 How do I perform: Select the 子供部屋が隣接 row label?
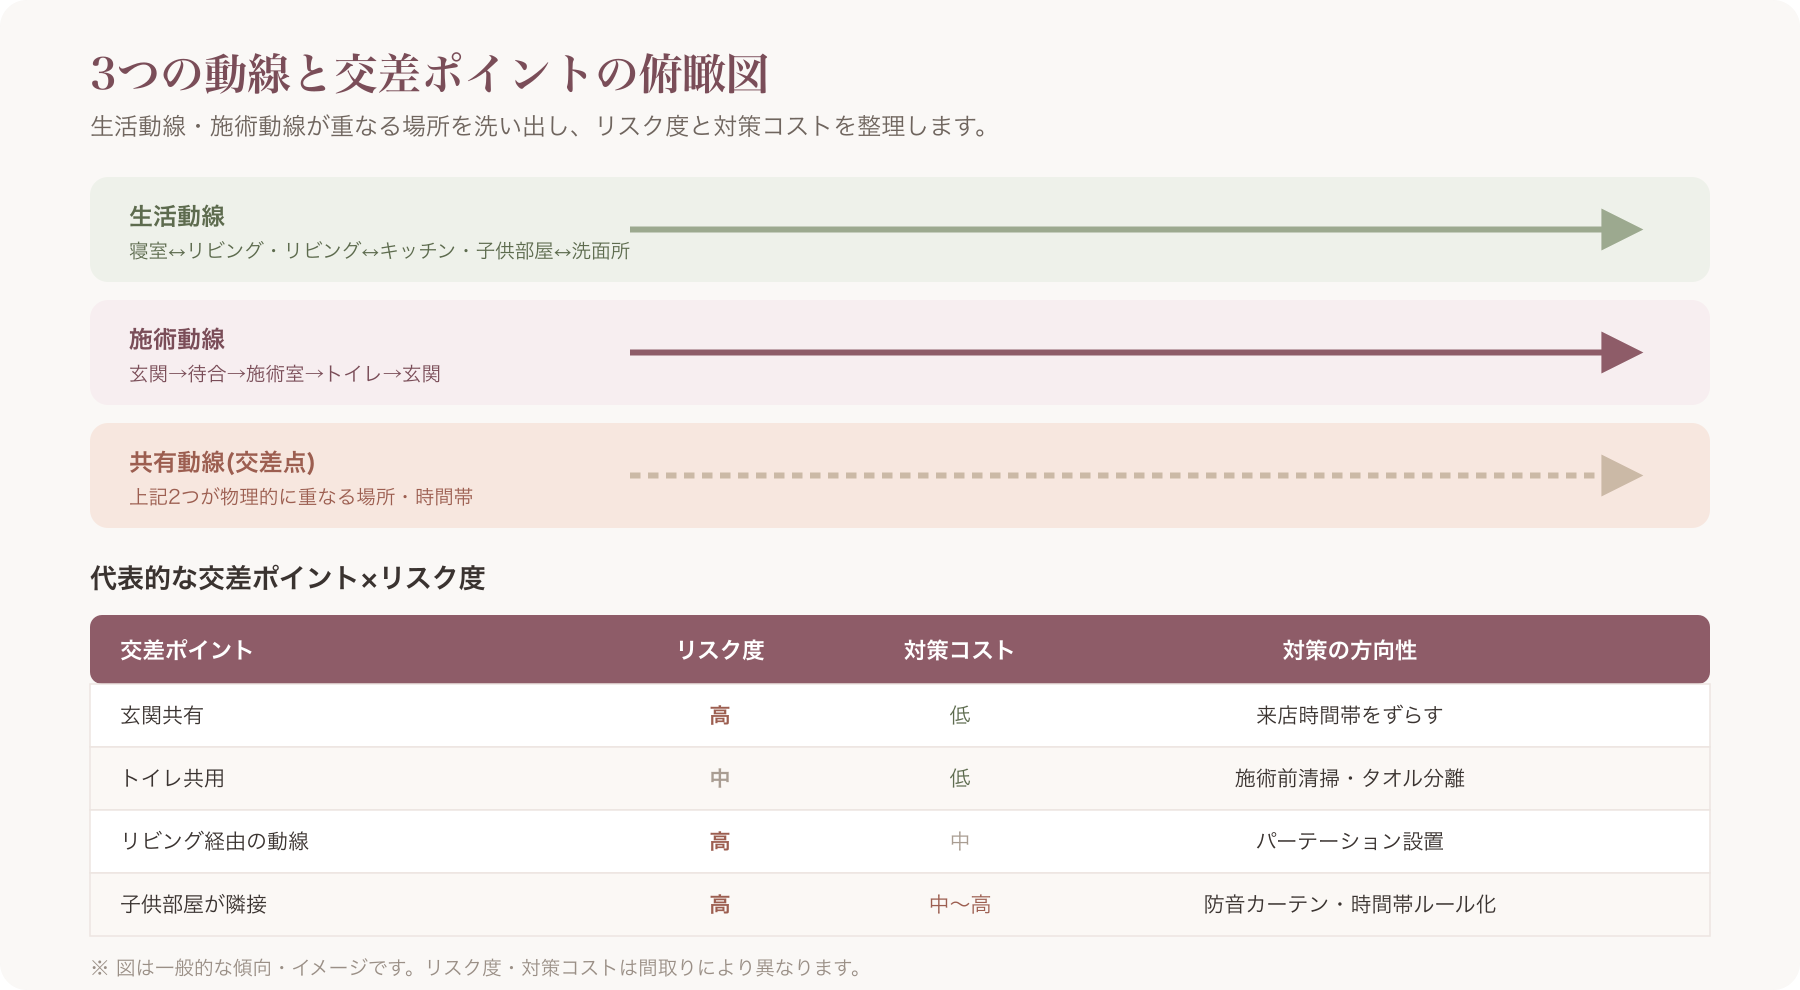193,904
